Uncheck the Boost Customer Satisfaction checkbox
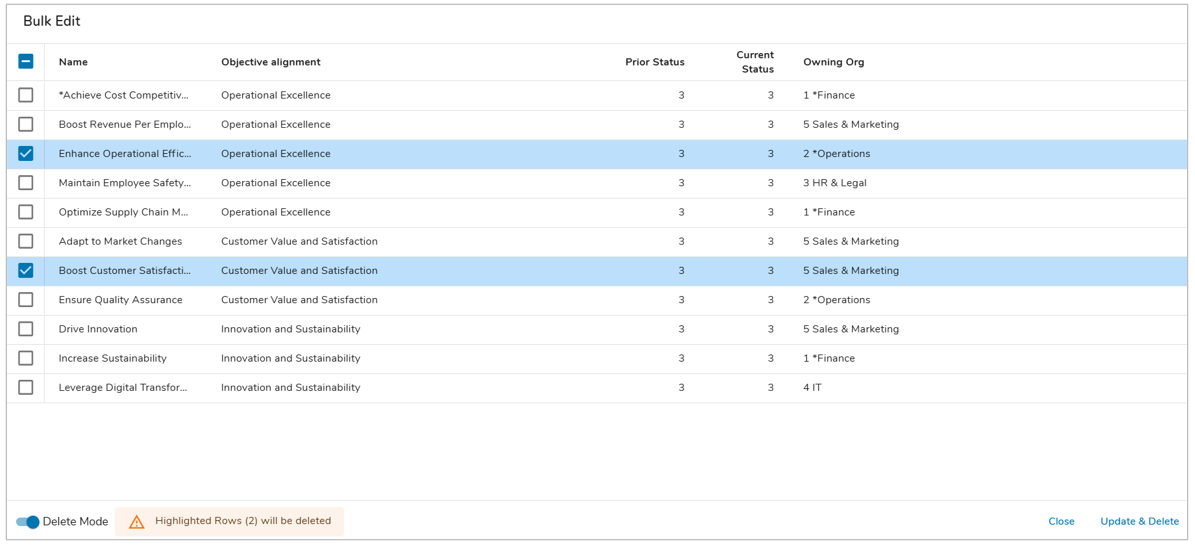The image size is (1195, 545). (x=26, y=271)
